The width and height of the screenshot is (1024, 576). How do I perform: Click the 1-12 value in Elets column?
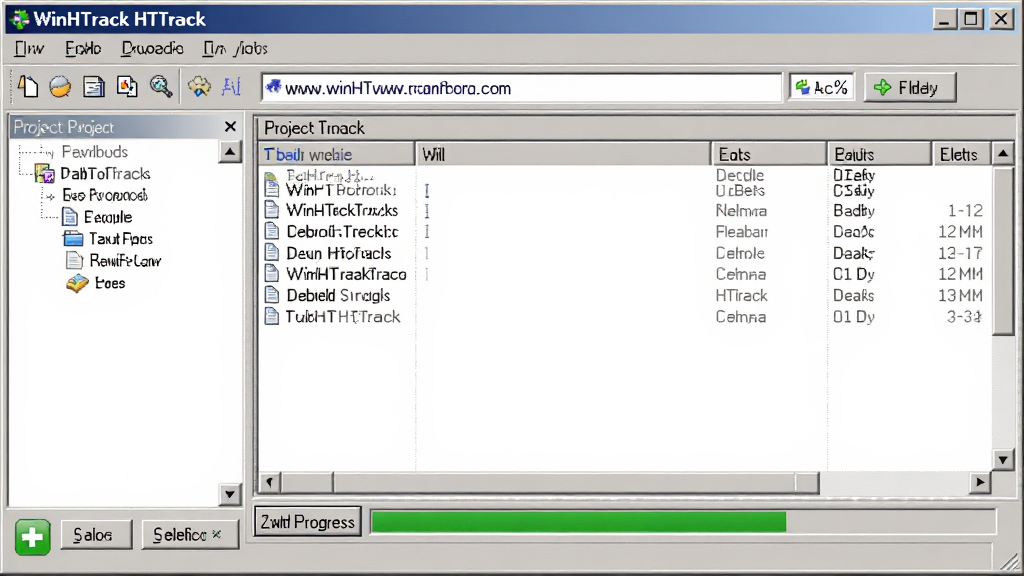click(965, 210)
